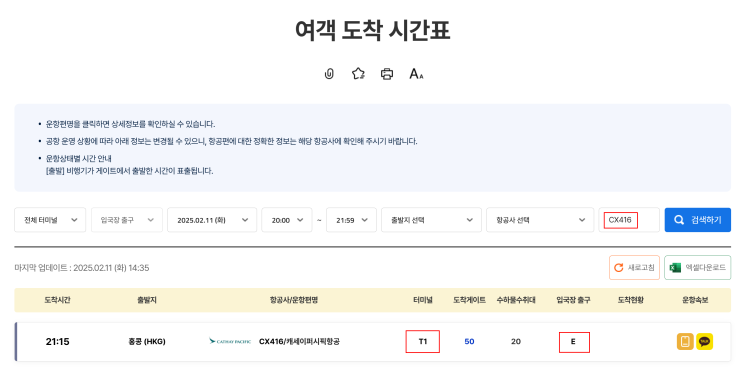Click the 새로고침 button
Screen dimensions: 743x371
634,268
